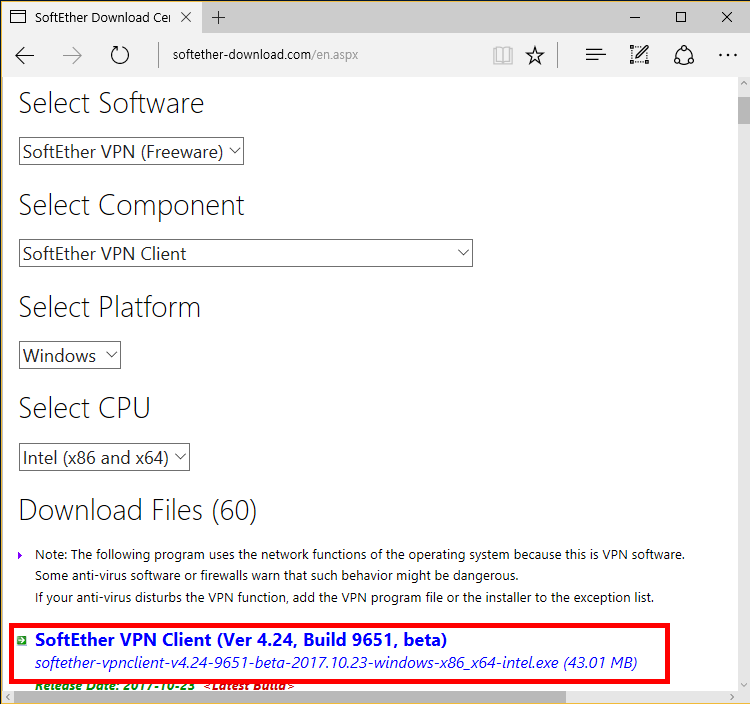Image resolution: width=750 pixels, height=704 pixels.
Task: Open Select Software dropdown
Action: pyautogui.click(x=131, y=151)
